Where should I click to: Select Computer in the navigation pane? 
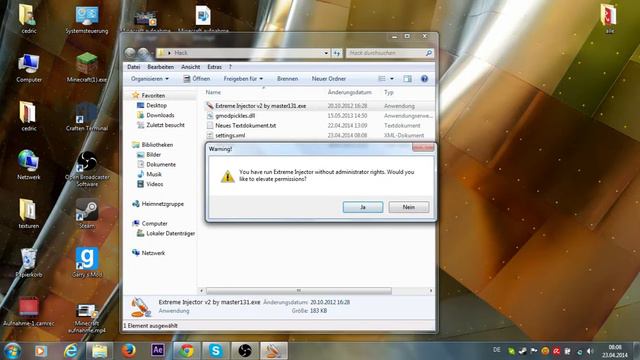(x=154, y=224)
